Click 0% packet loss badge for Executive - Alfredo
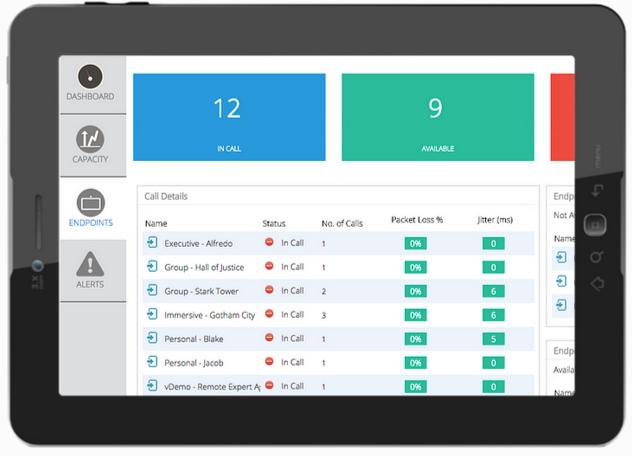 click(x=416, y=244)
